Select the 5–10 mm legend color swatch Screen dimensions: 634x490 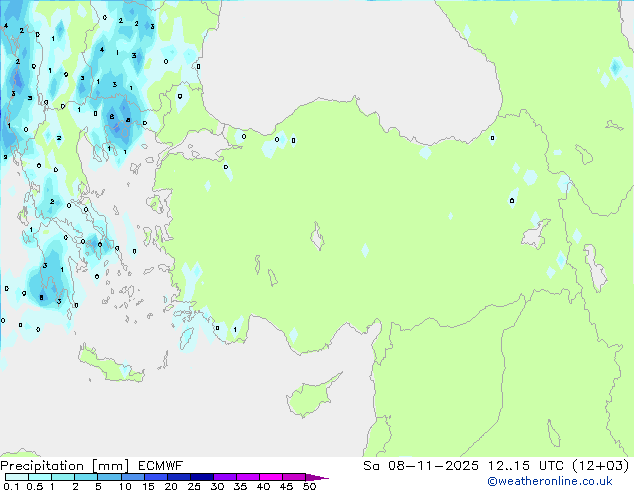tap(109, 477)
